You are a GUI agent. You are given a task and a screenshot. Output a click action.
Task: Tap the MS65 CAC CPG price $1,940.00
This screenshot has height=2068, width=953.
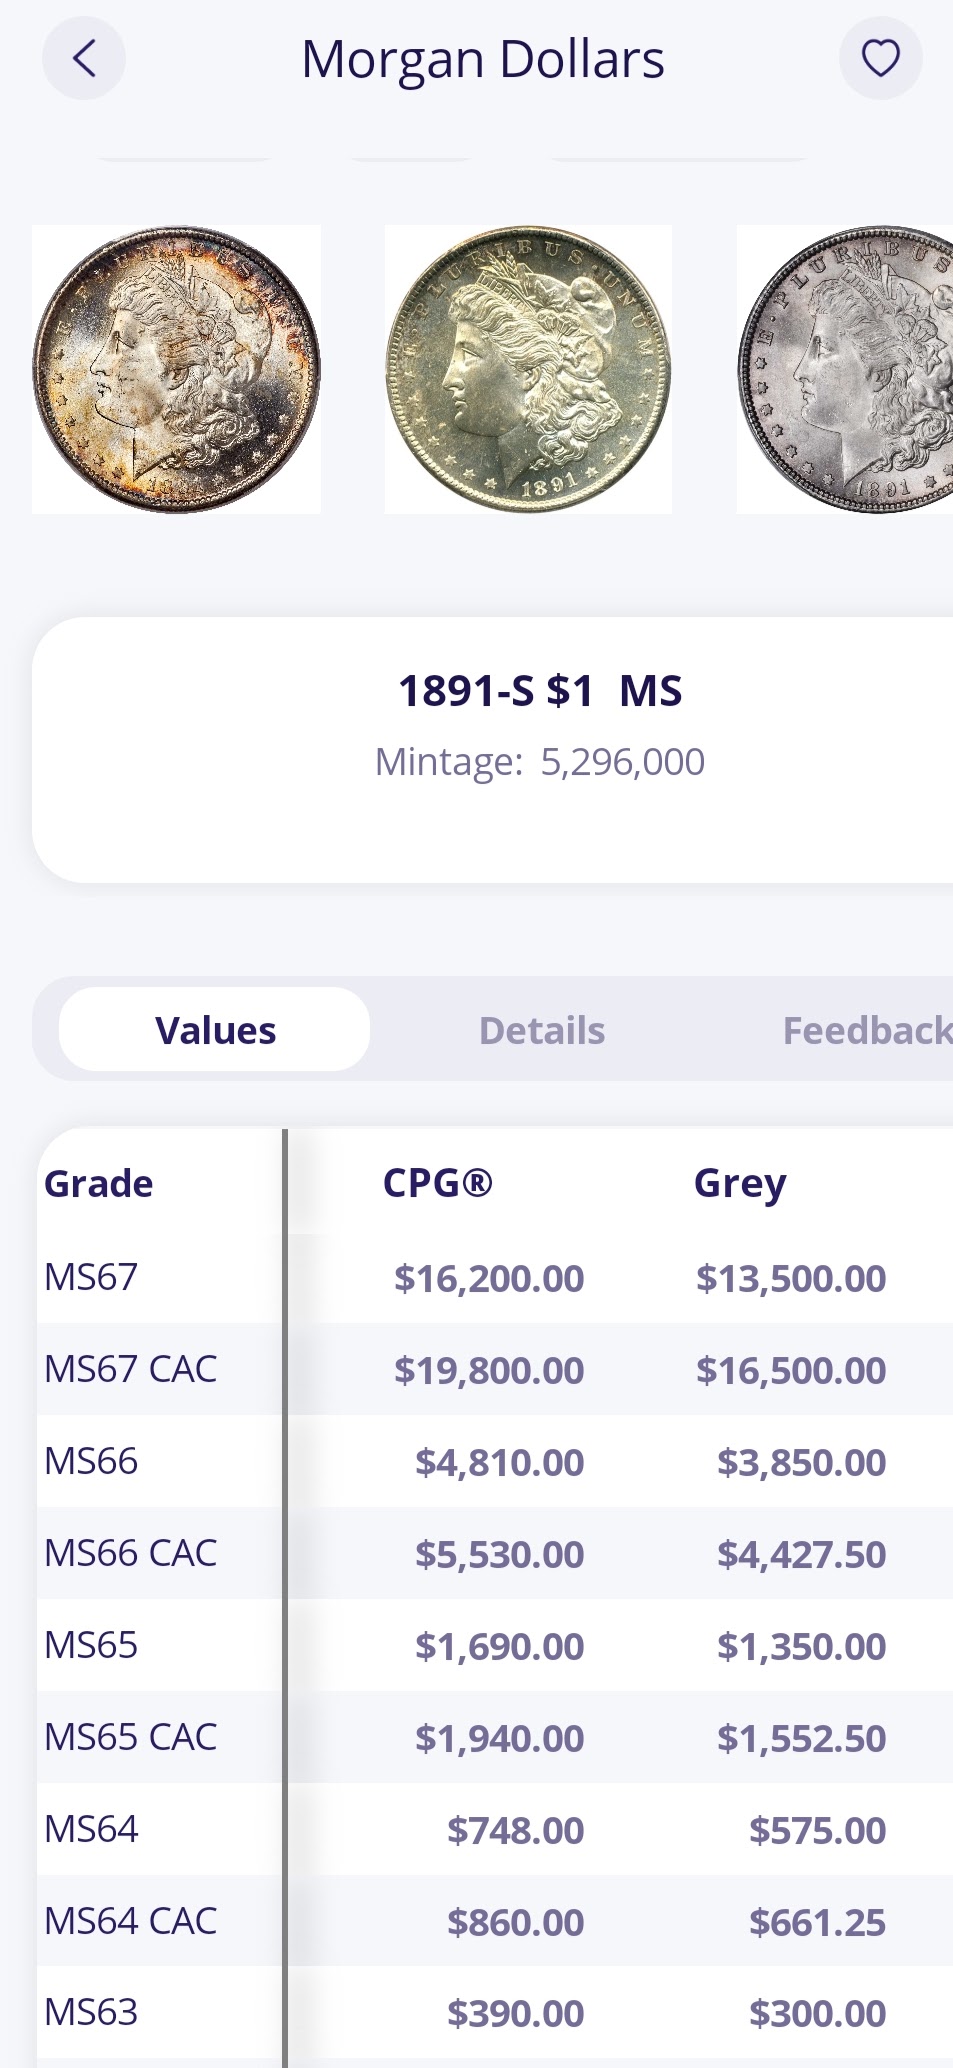(x=499, y=1738)
